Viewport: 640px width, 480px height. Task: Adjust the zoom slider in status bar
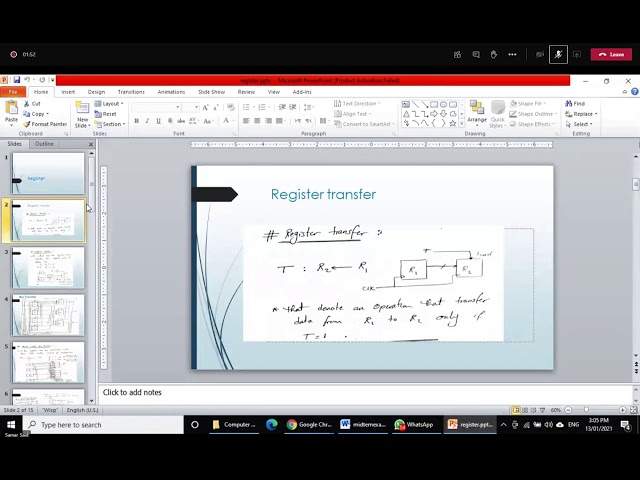click(587, 410)
